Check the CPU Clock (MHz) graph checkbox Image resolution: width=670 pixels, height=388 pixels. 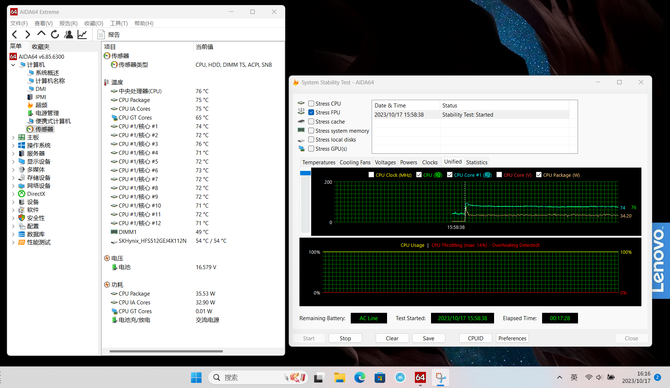371,175
